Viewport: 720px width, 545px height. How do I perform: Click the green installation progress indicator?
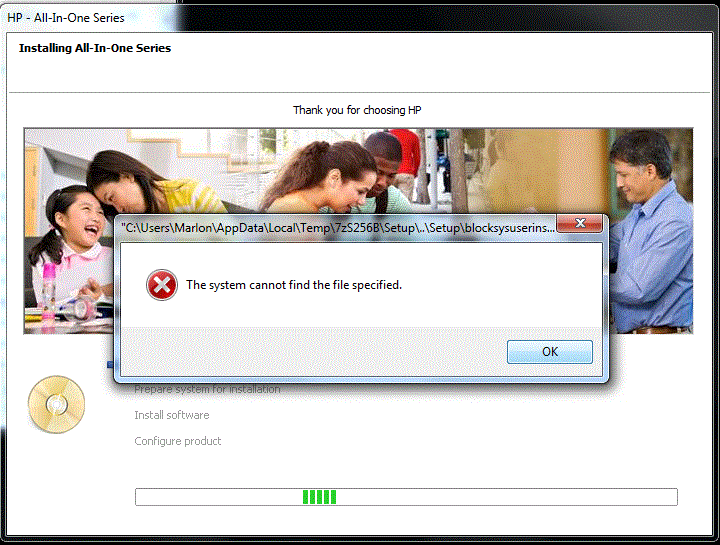[320, 497]
